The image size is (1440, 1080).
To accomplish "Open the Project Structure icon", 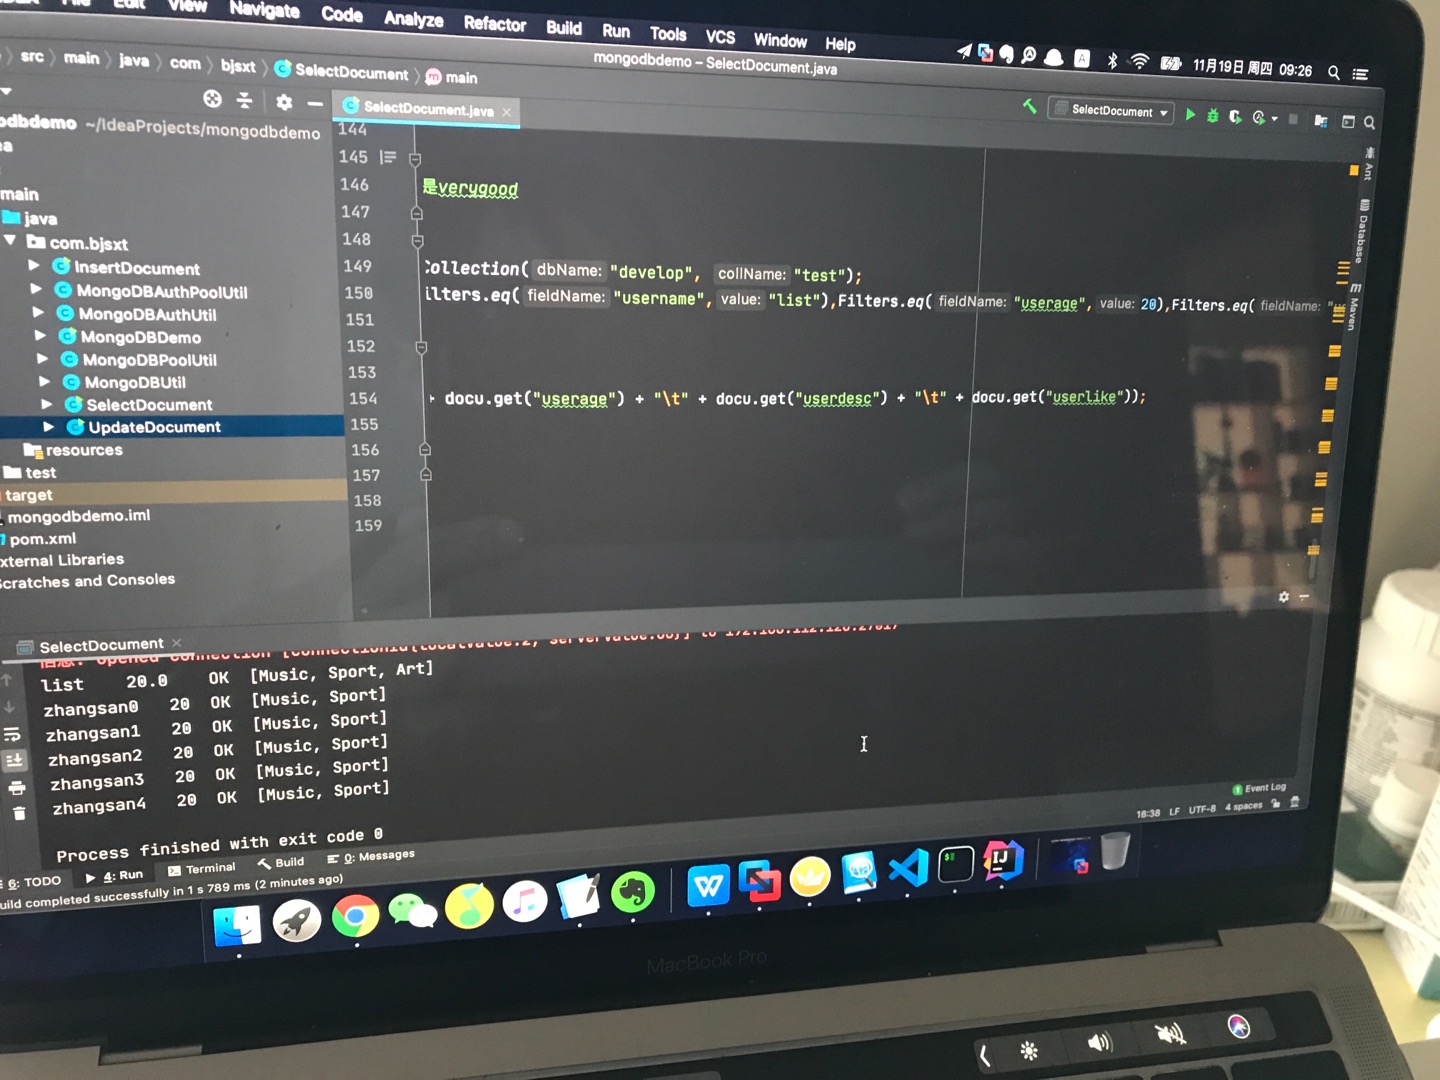I will pyautogui.click(x=1321, y=121).
